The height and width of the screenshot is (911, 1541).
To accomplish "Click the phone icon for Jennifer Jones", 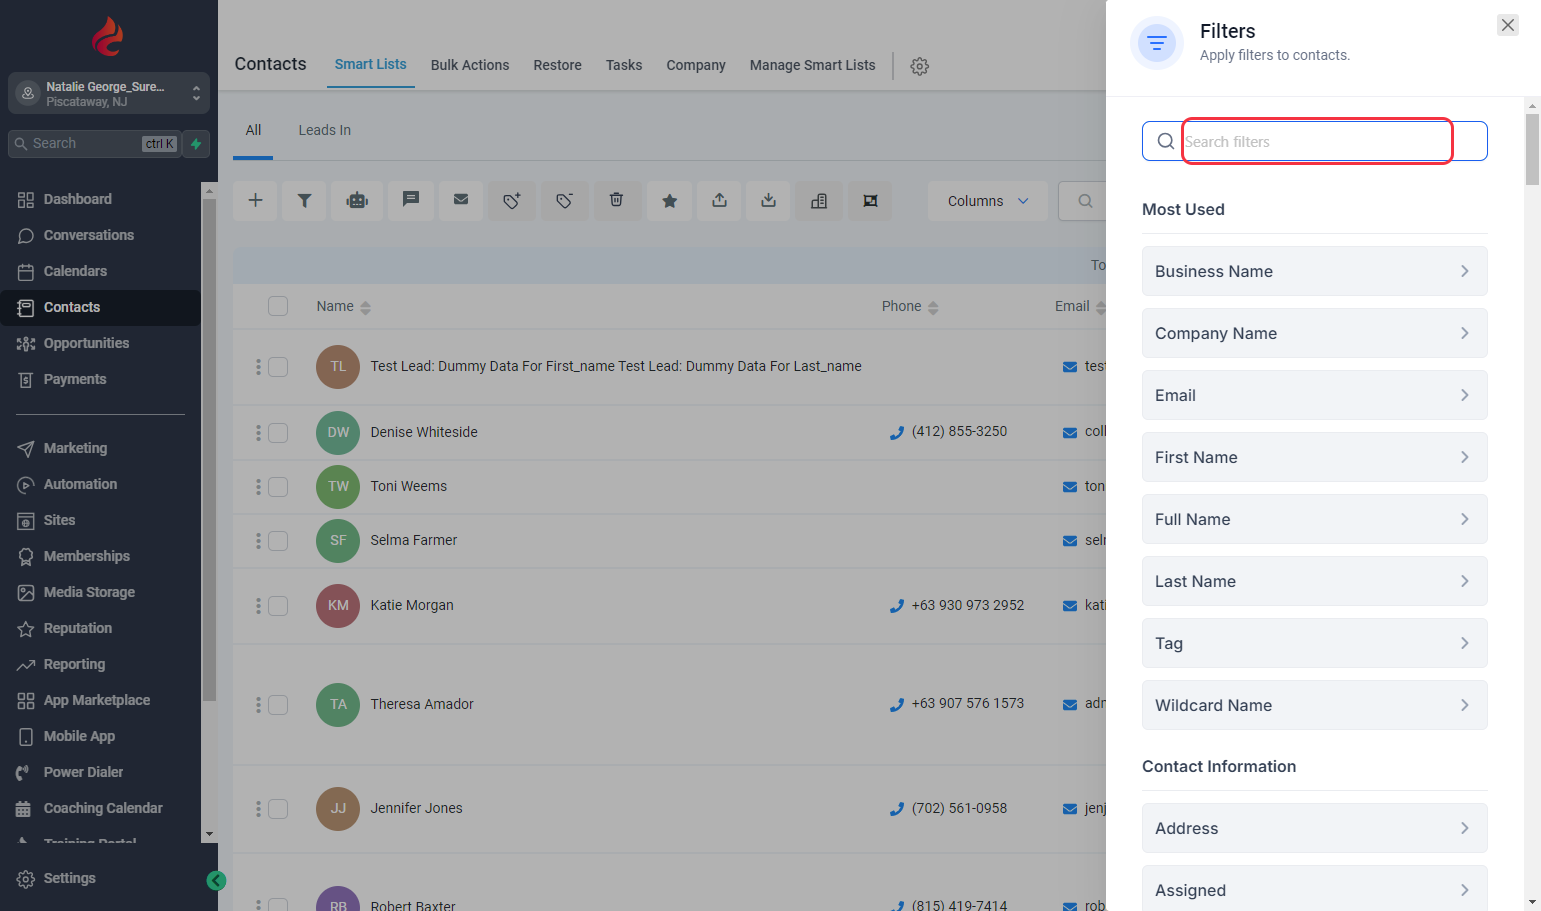I will [897, 809].
